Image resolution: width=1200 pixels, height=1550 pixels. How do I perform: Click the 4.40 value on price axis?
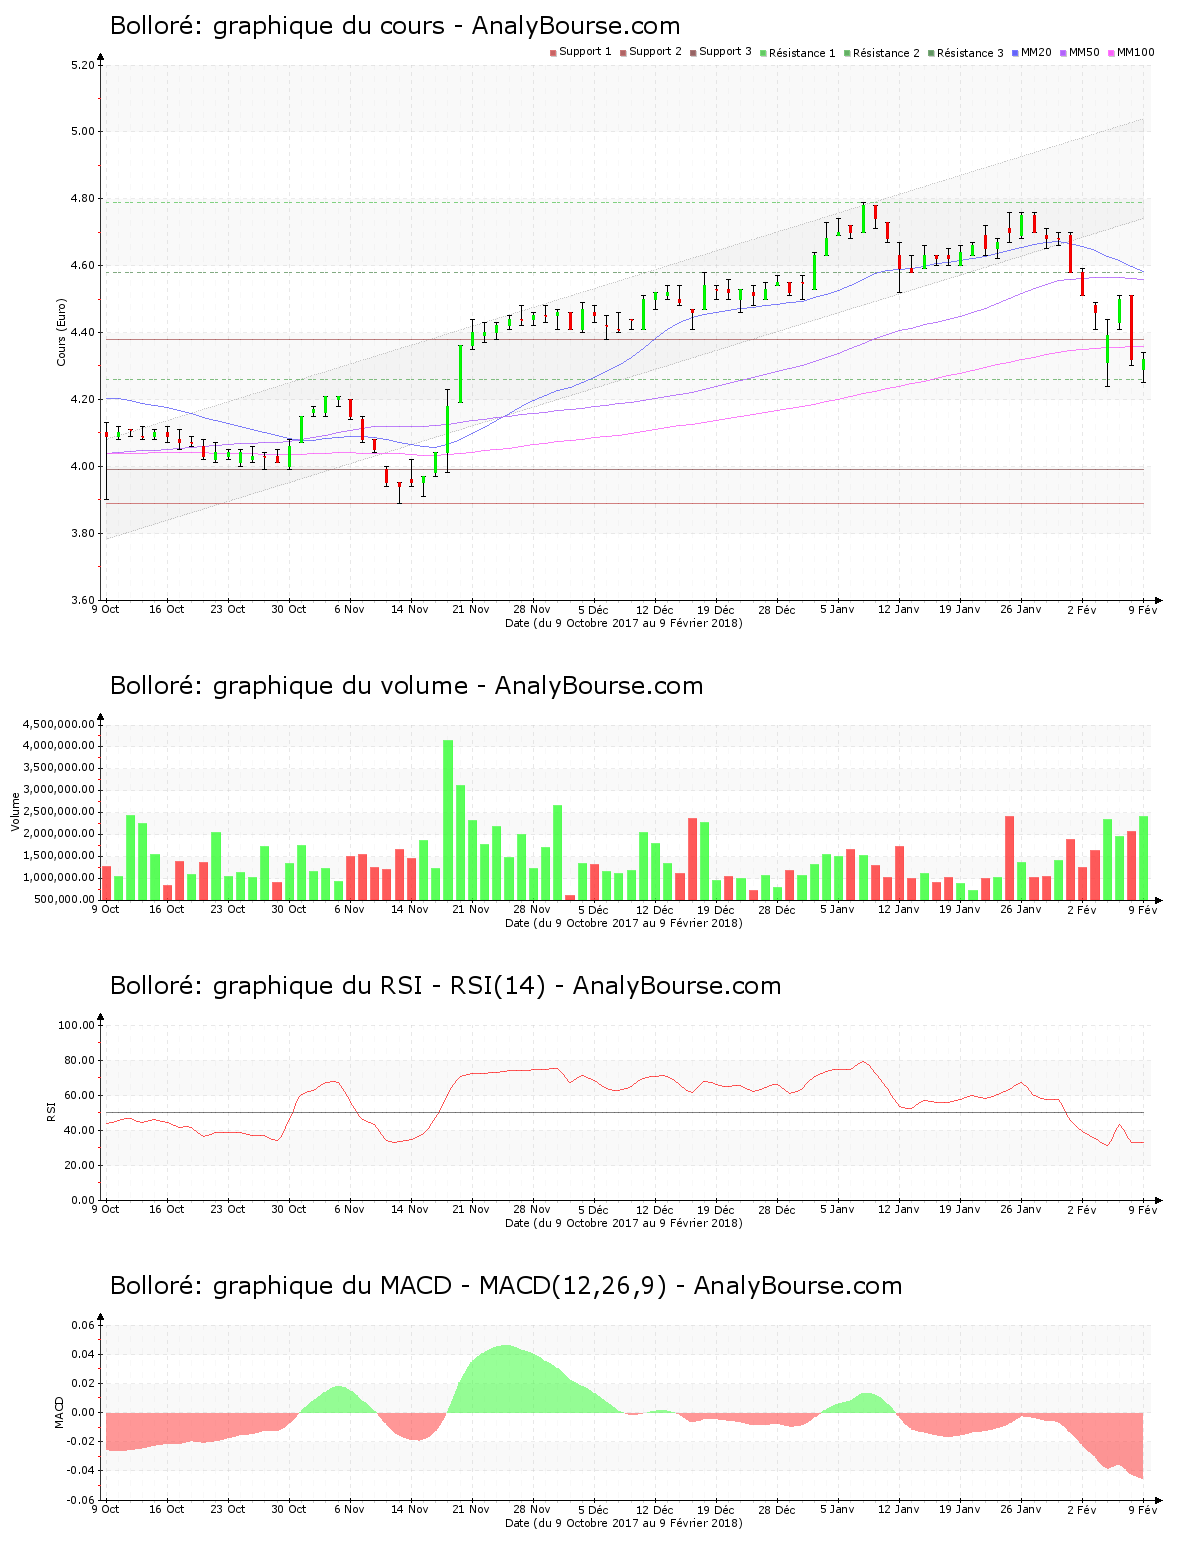[x=83, y=333]
